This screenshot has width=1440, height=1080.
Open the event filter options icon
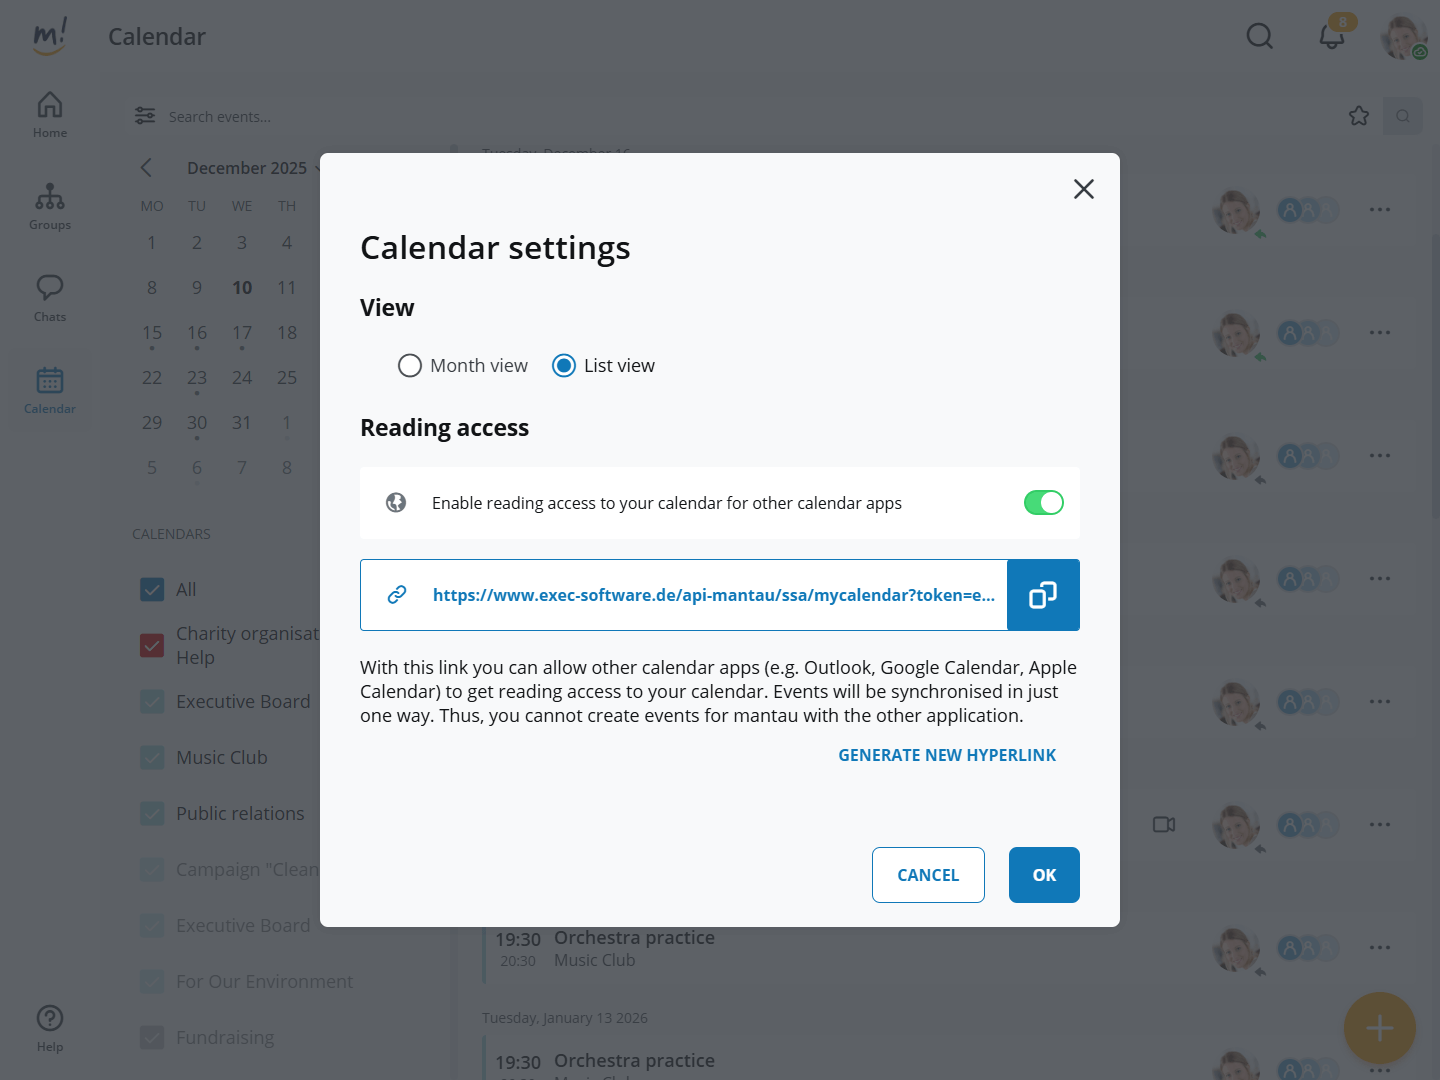pos(145,116)
